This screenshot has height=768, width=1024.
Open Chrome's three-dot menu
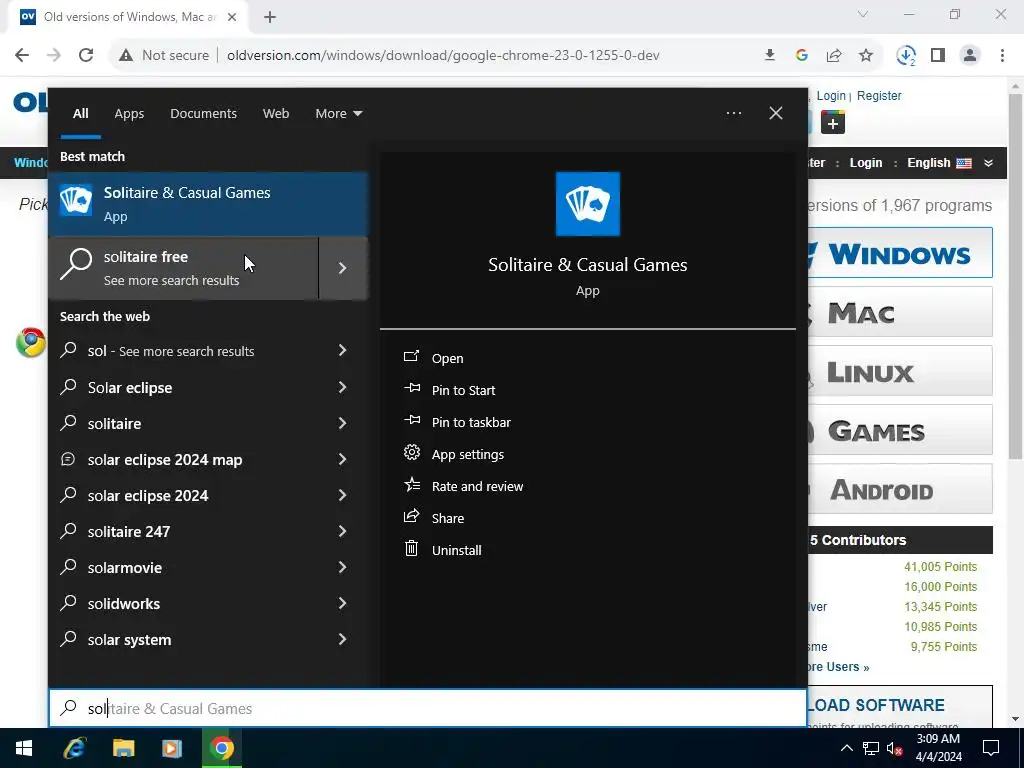(1002, 56)
